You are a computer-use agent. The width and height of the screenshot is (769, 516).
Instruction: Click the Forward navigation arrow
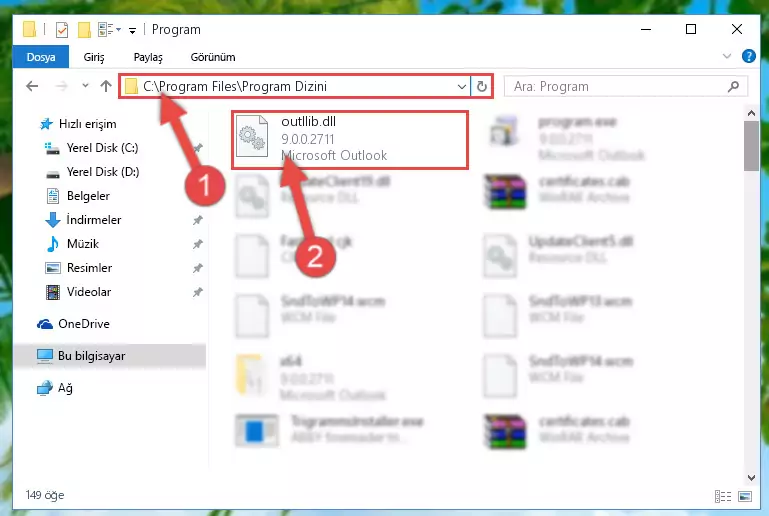coord(62,86)
